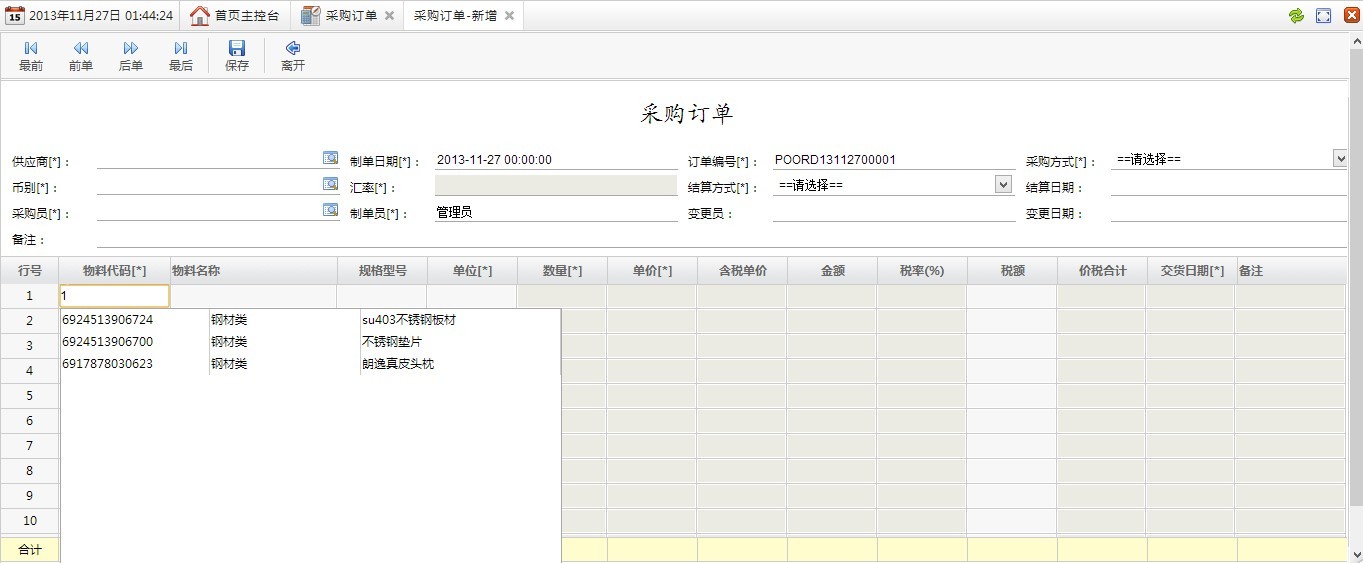Go to first record with 最前 icon
1363x563 pixels.
[x=31, y=48]
